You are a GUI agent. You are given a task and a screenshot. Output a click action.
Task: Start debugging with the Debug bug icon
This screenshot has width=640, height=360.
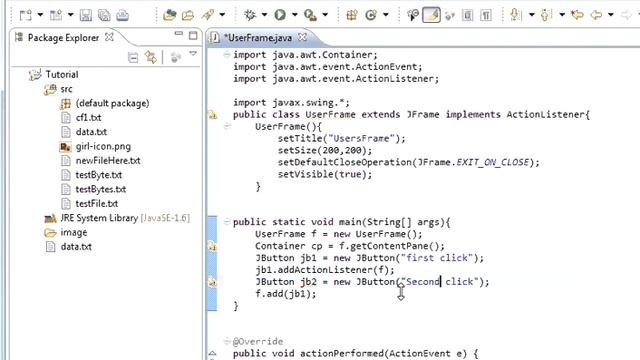(250, 15)
